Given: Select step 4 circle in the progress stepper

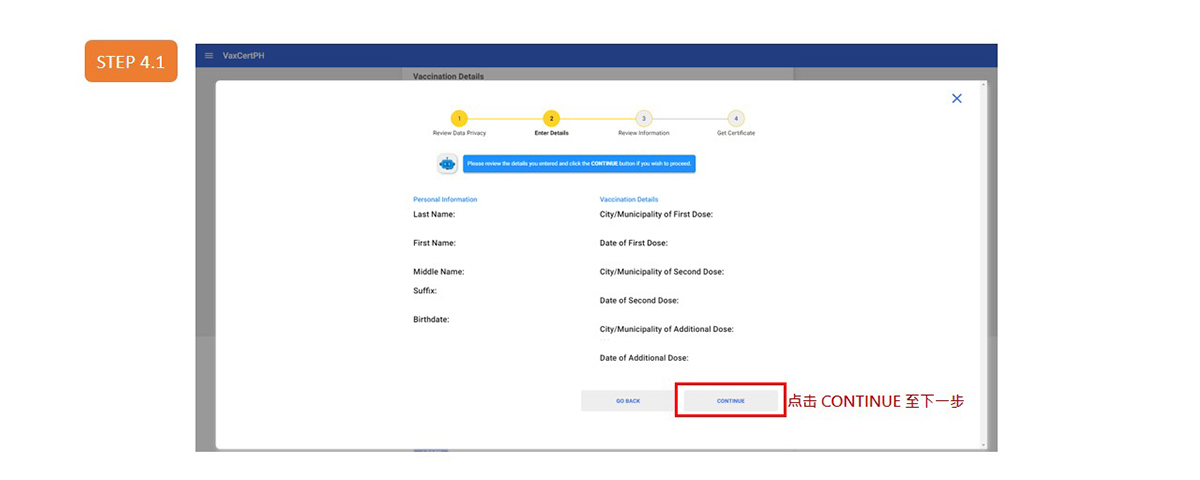Looking at the screenshot, I should 735,119.
